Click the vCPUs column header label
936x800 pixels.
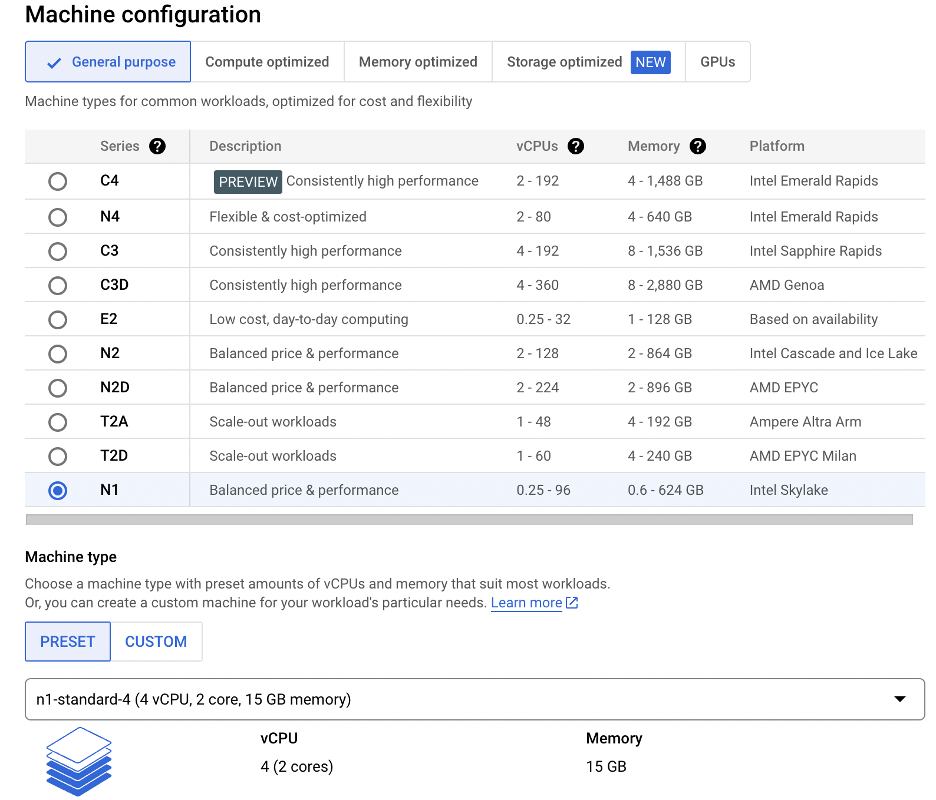click(x=537, y=146)
